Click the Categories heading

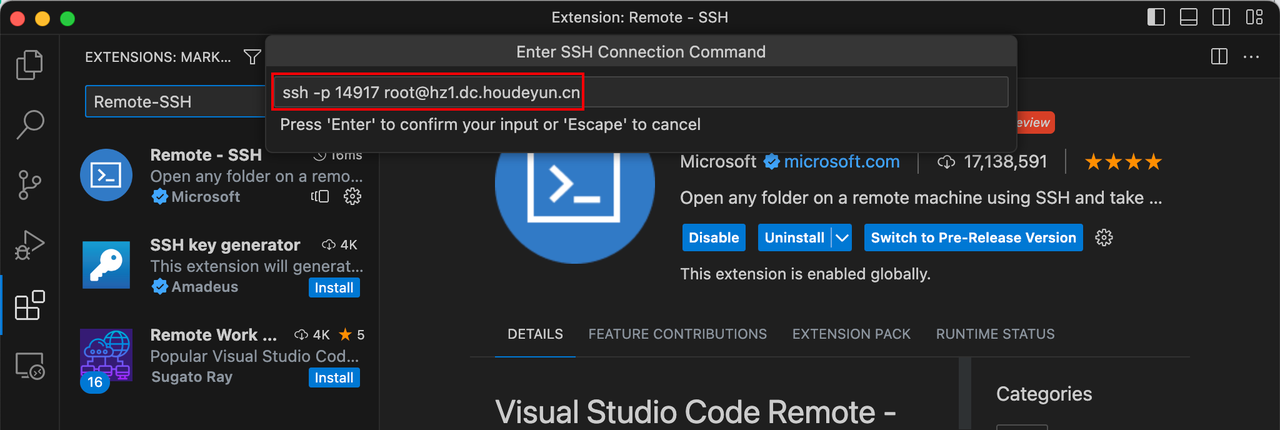tap(1044, 394)
